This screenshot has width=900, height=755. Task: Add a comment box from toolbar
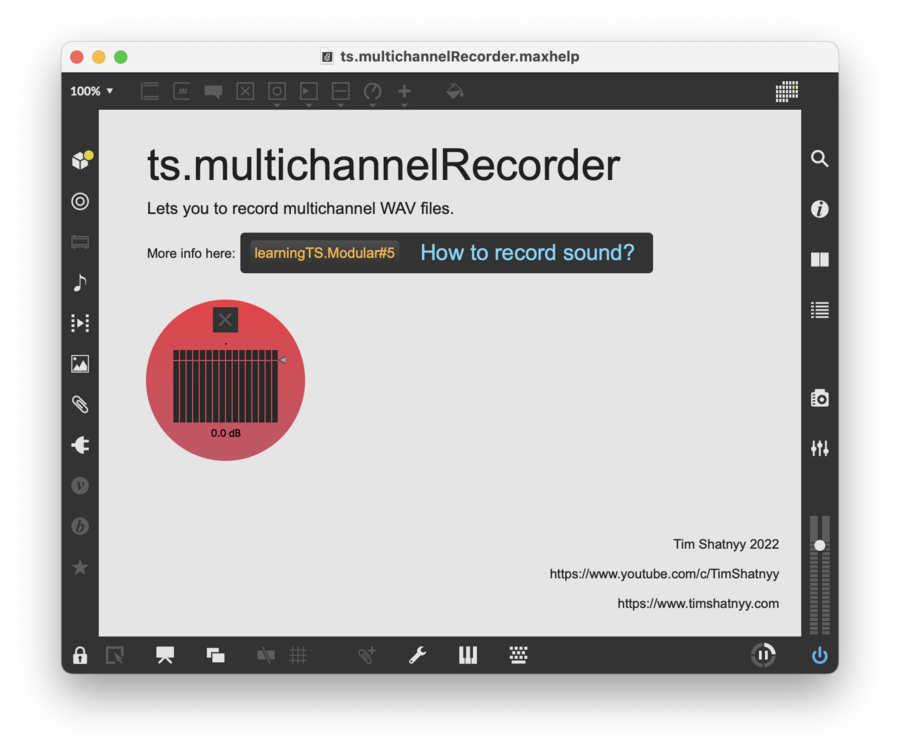[x=214, y=91]
